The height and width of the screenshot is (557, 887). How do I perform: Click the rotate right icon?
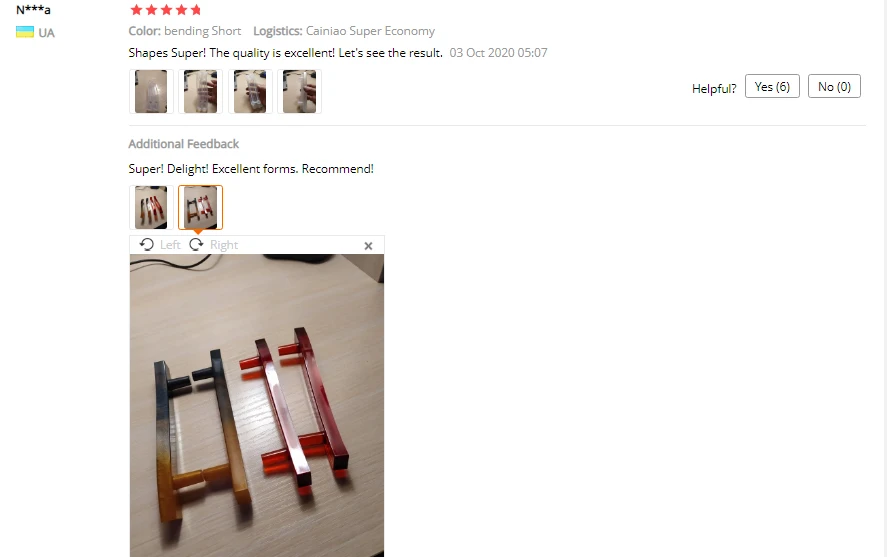196,244
